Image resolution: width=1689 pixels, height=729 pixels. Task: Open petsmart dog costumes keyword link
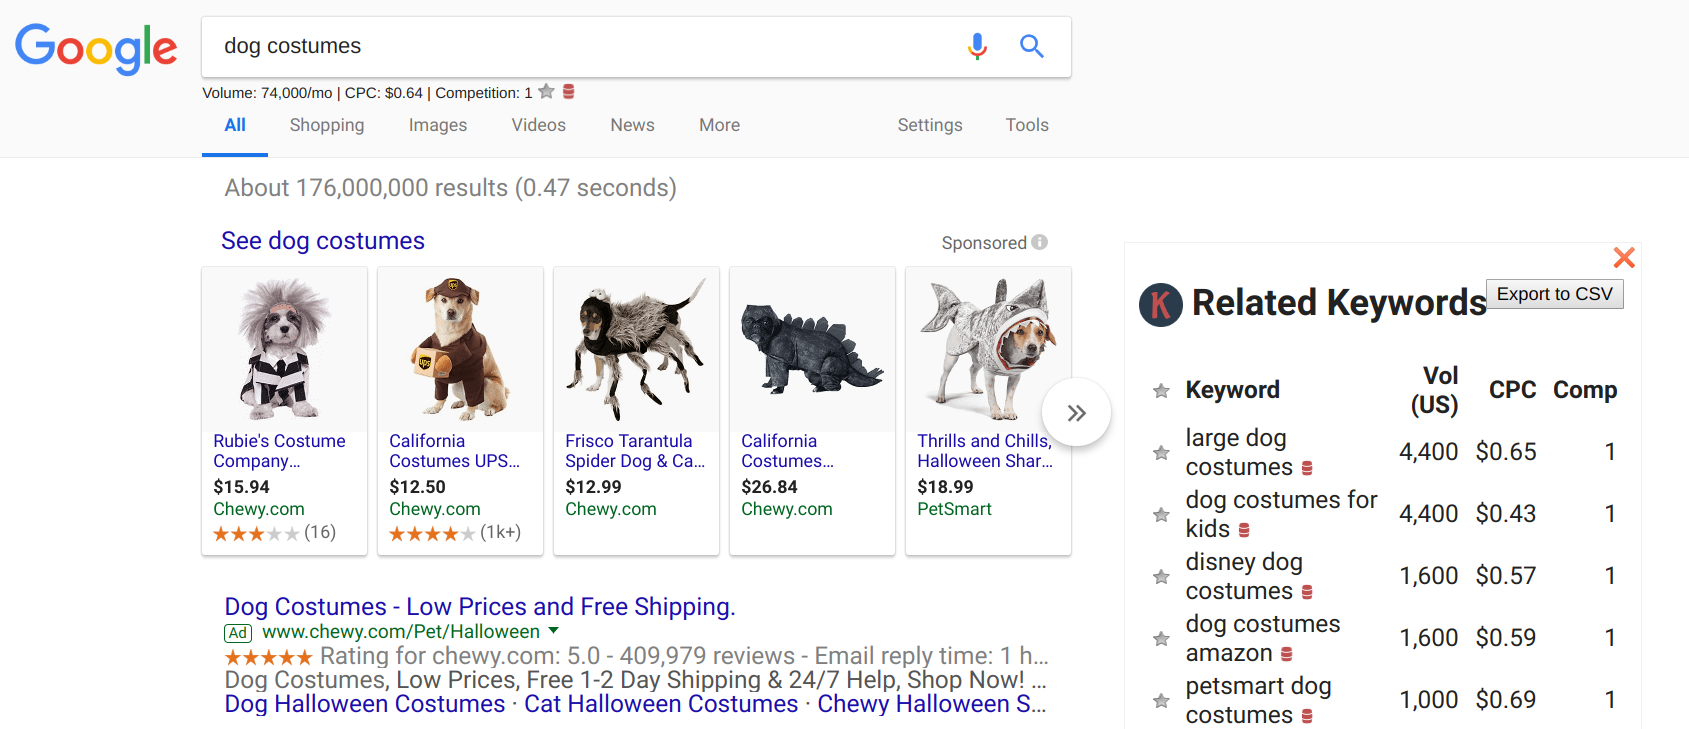(x=1258, y=700)
